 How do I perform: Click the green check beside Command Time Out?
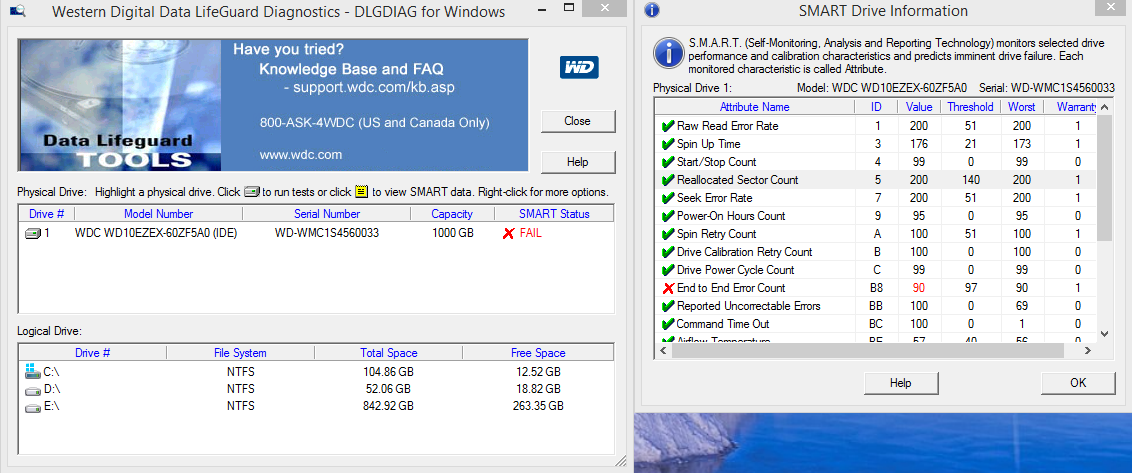click(668, 324)
